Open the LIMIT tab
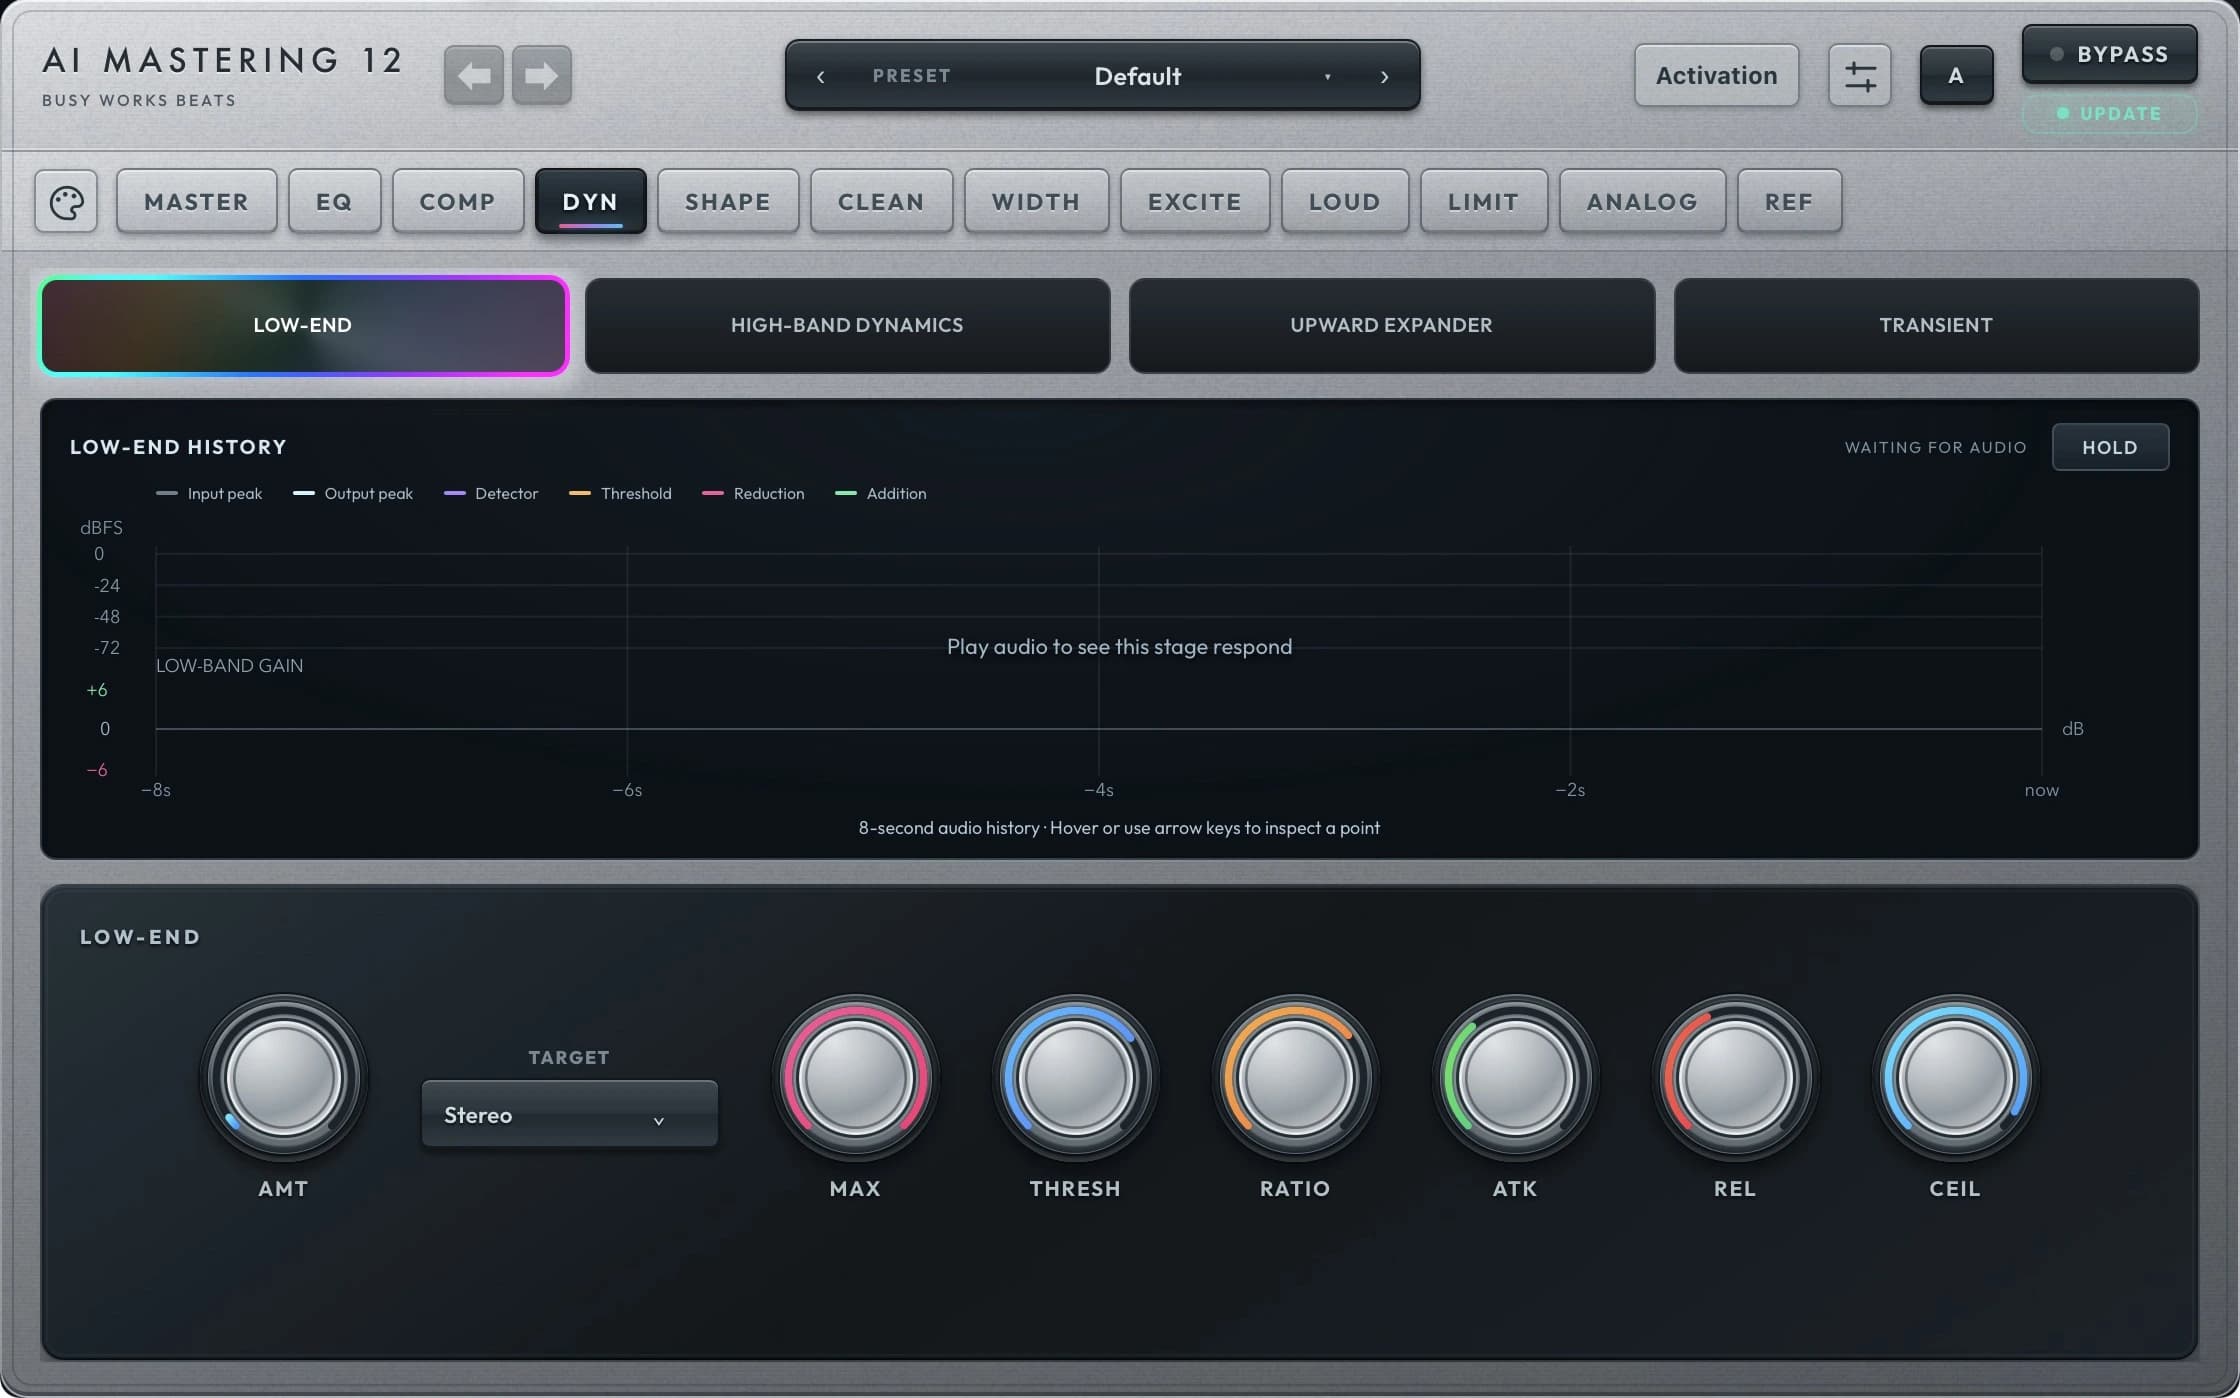This screenshot has width=2240, height=1398. (x=1483, y=202)
